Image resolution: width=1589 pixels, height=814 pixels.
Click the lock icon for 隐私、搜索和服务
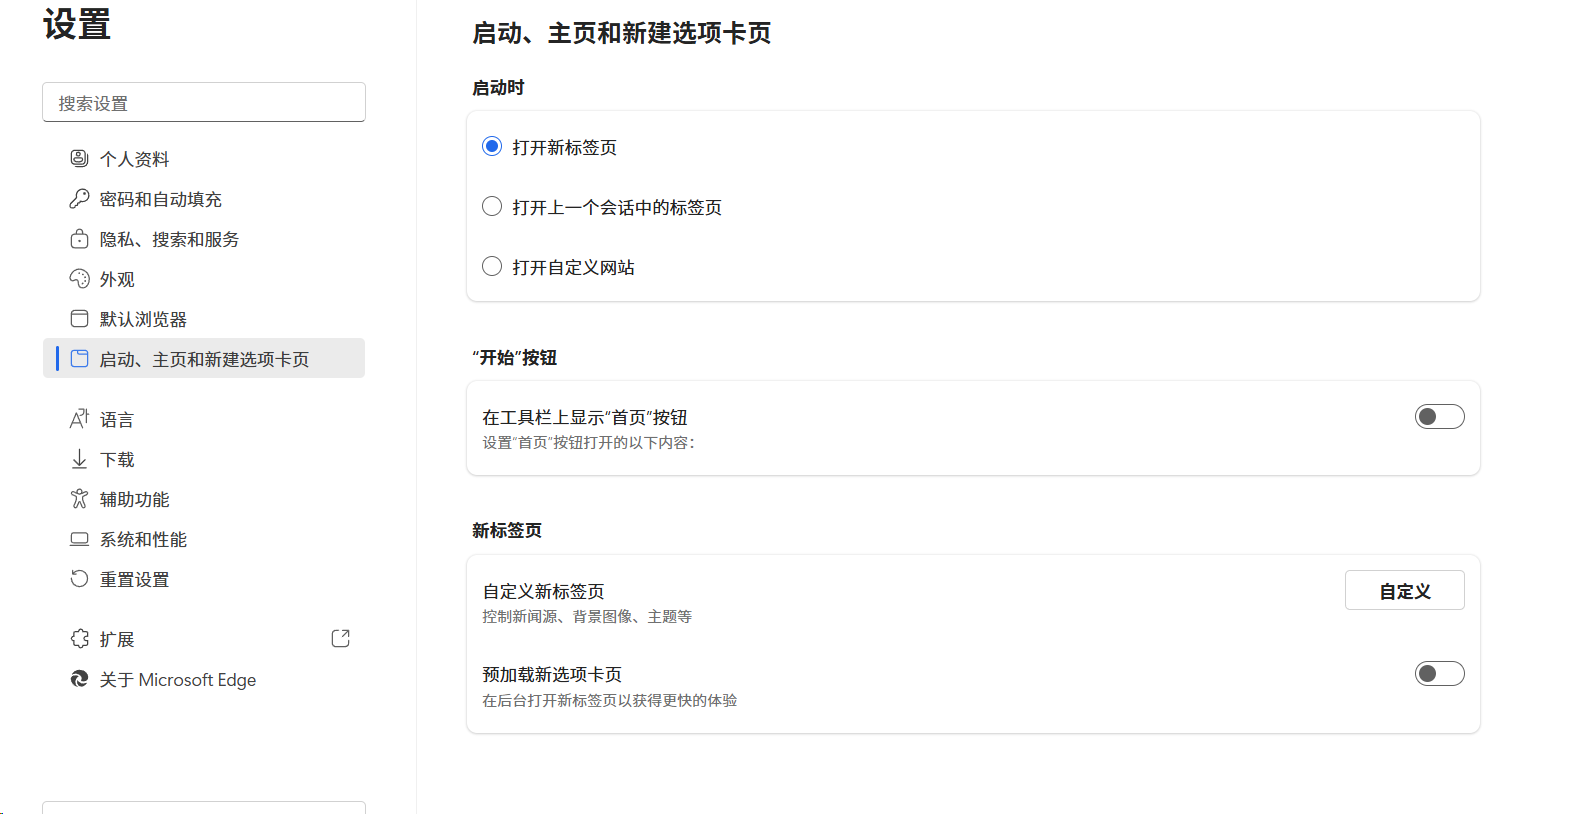(80, 238)
